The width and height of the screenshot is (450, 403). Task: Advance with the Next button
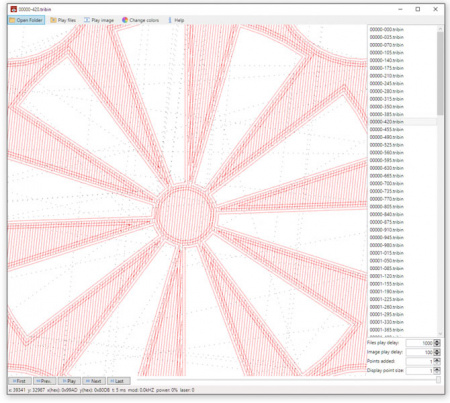point(94,381)
